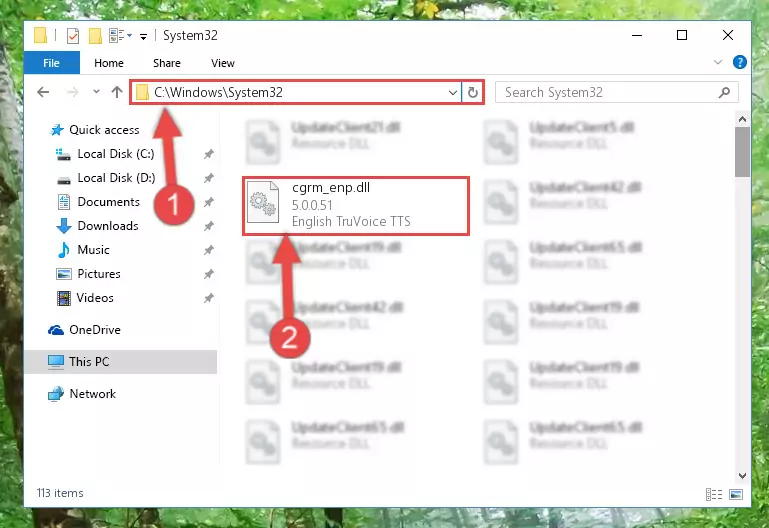Click the pin icon next to Local Disk (D:)
The width and height of the screenshot is (769, 528).
pyautogui.click(x=209, y=178)
